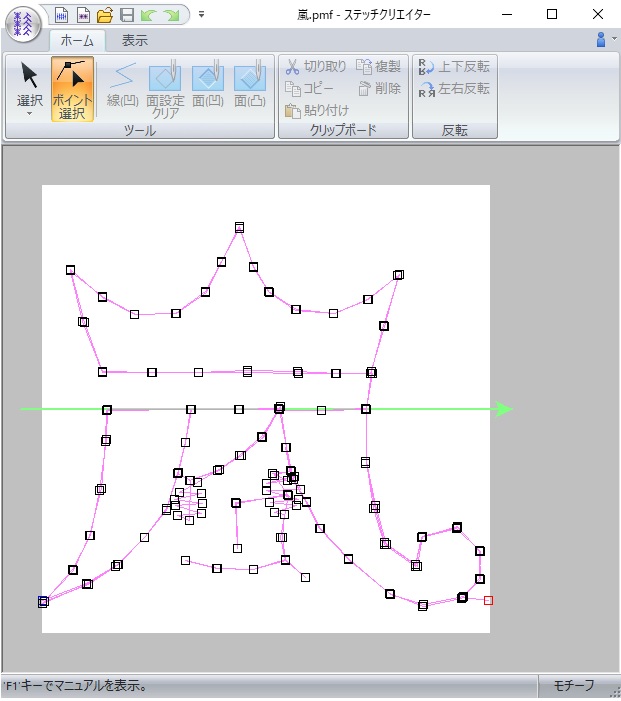The width and height of the screenshot is (621, 701).
Task: Click 貼り付け paste button
Action: [317, 110]
